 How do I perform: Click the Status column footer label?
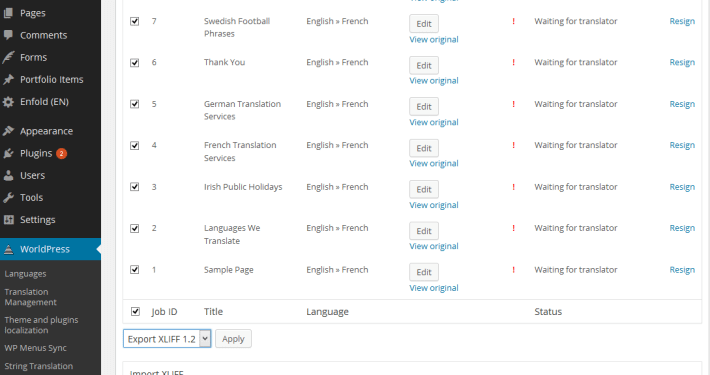[548, 312]
